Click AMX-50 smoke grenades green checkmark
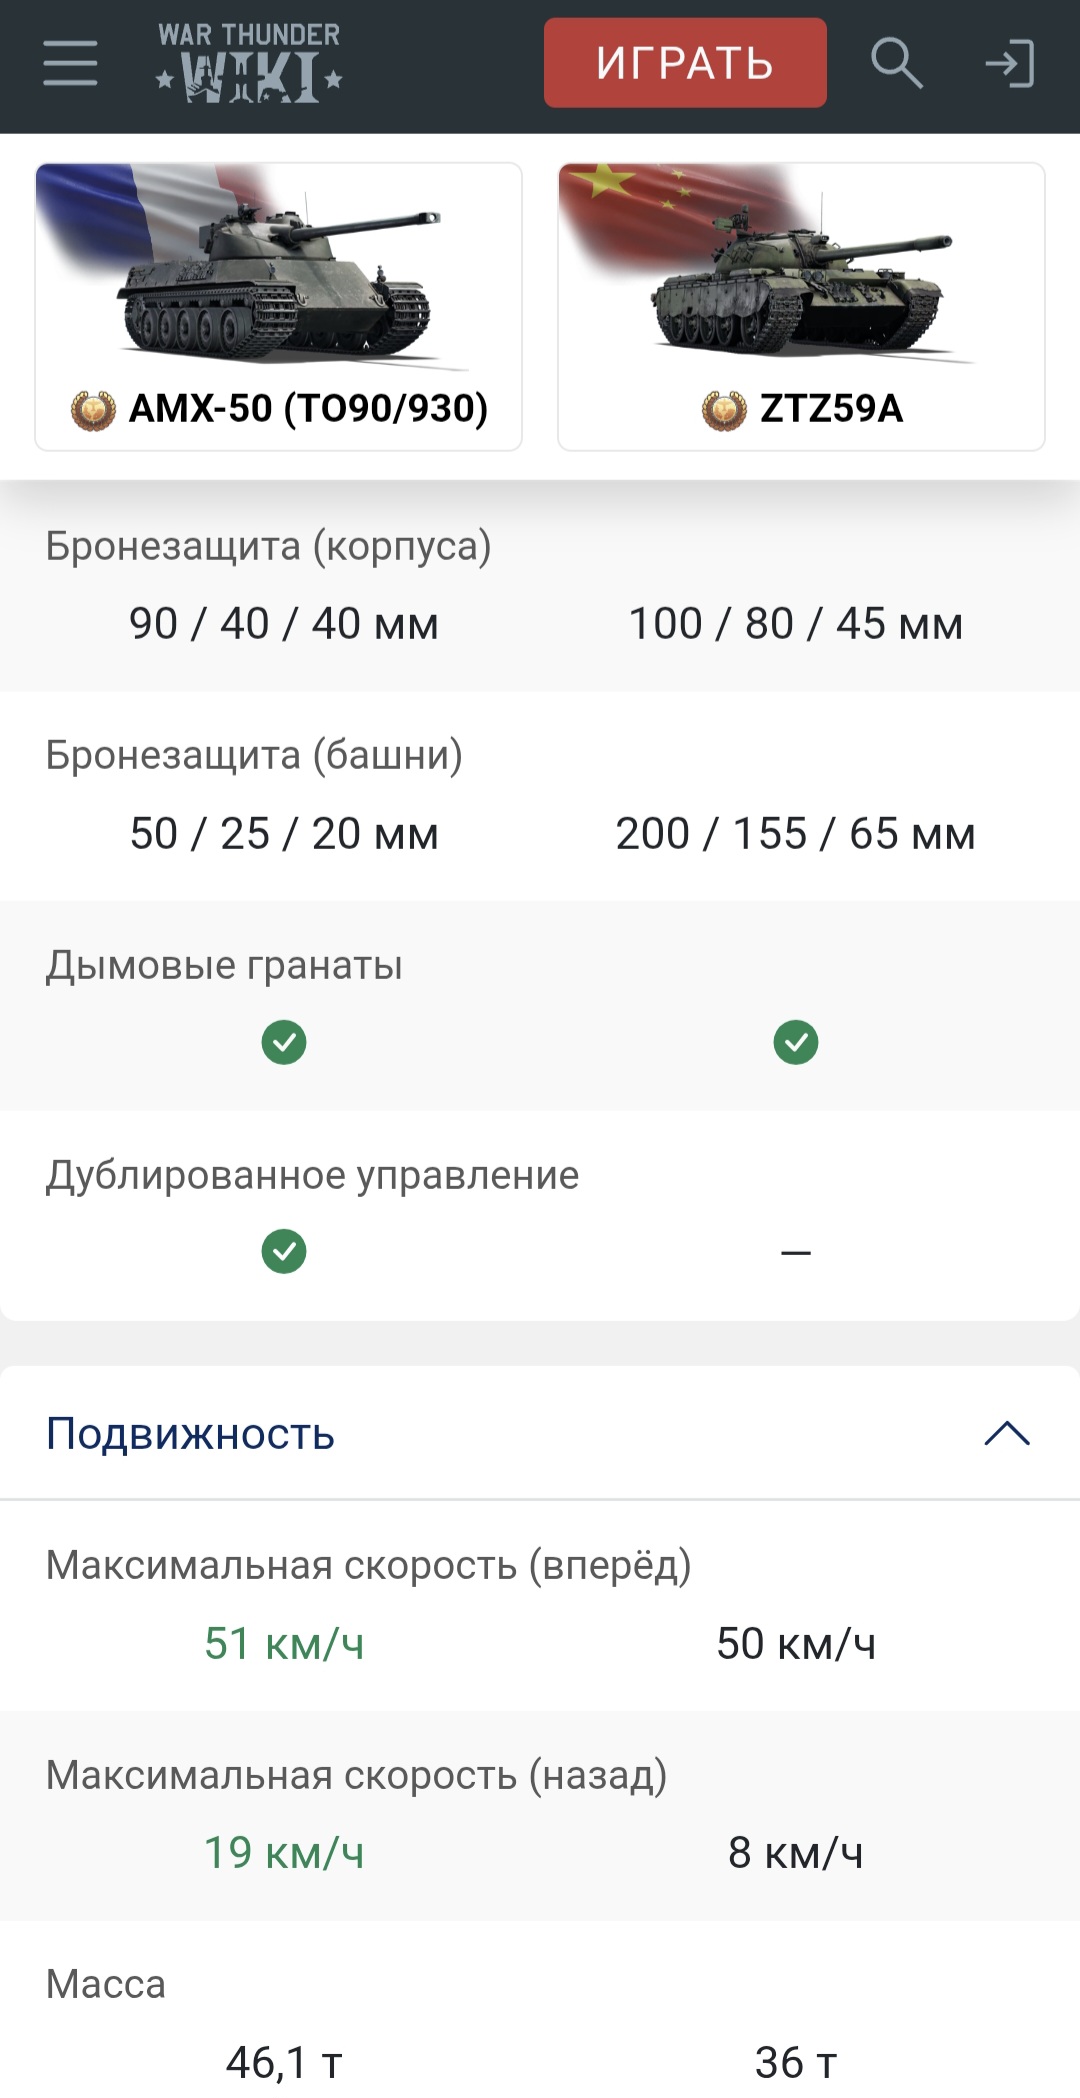 pos(284,1042)
